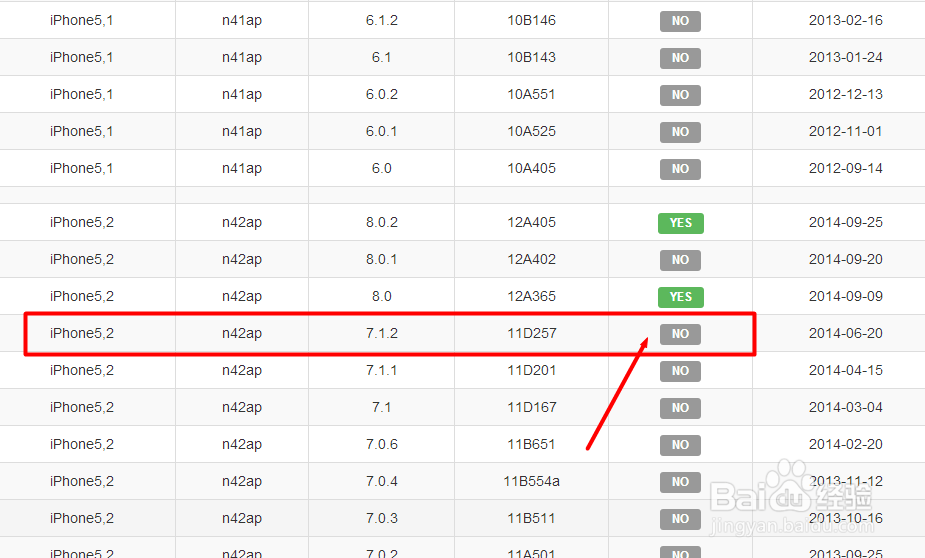Screen dimensions: 925x558
Task: Select version cell 8.0.2
Action: pos(382,222)
